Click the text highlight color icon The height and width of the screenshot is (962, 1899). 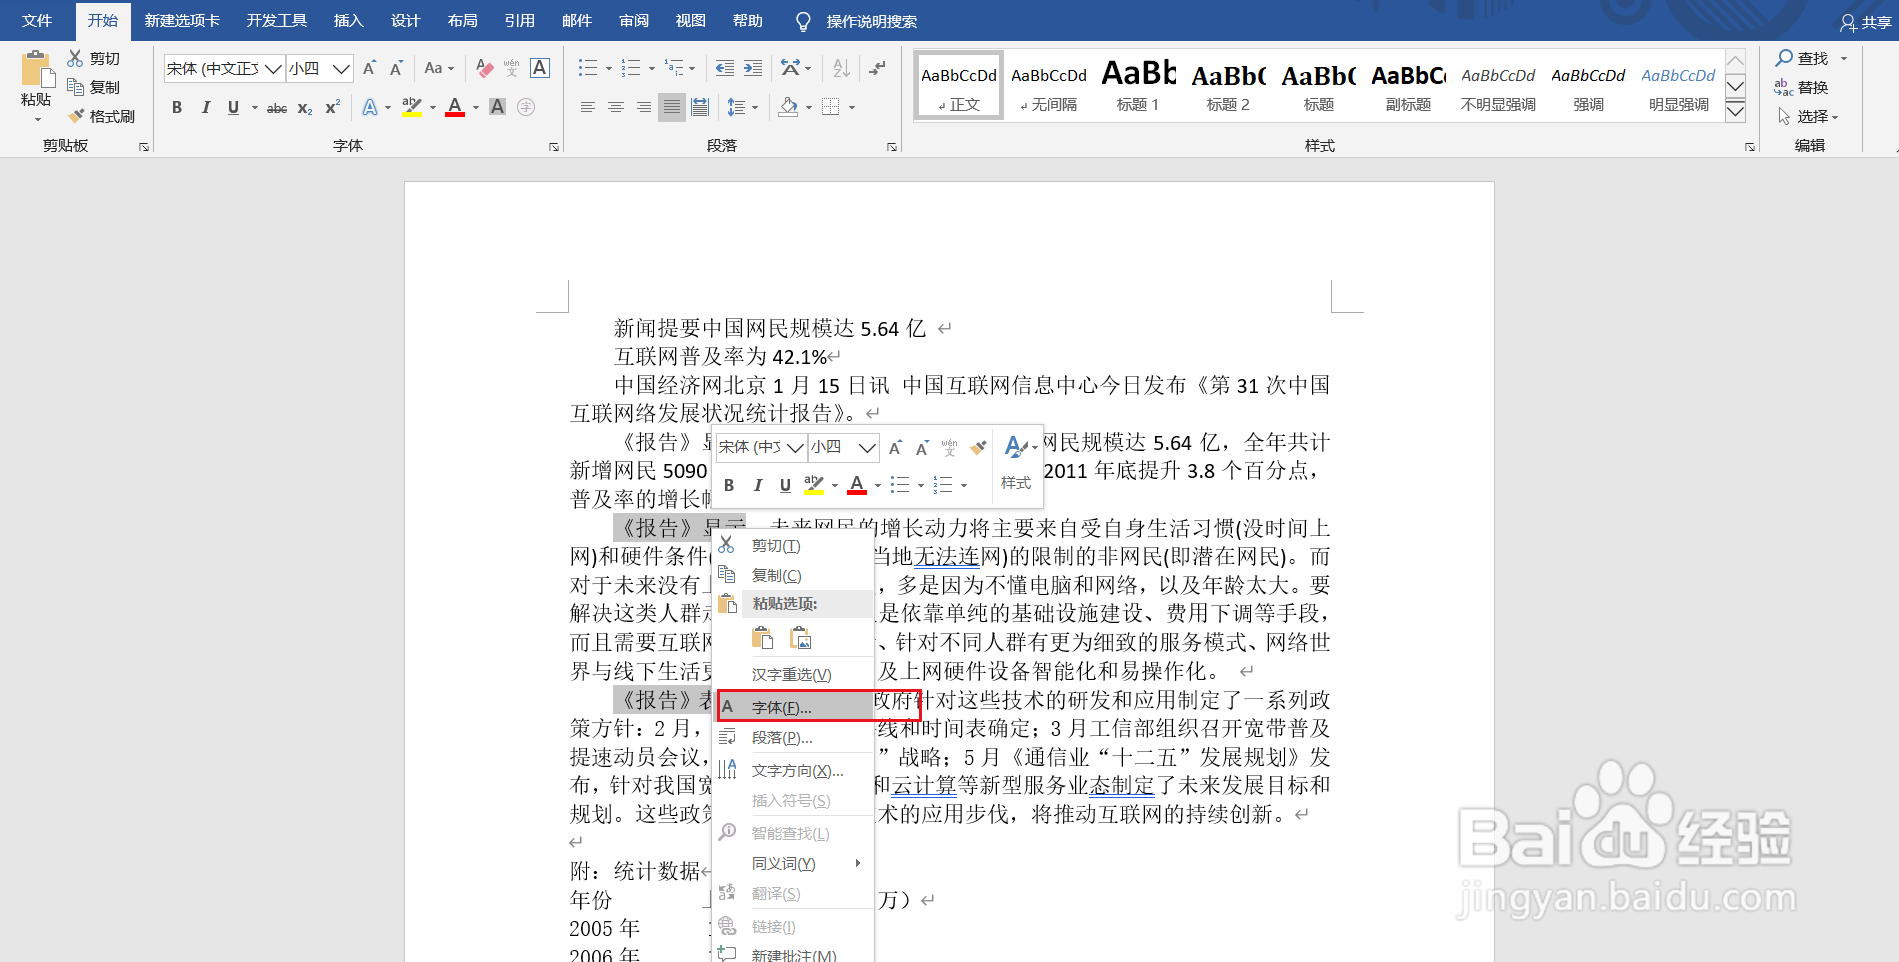click(410, 107)
